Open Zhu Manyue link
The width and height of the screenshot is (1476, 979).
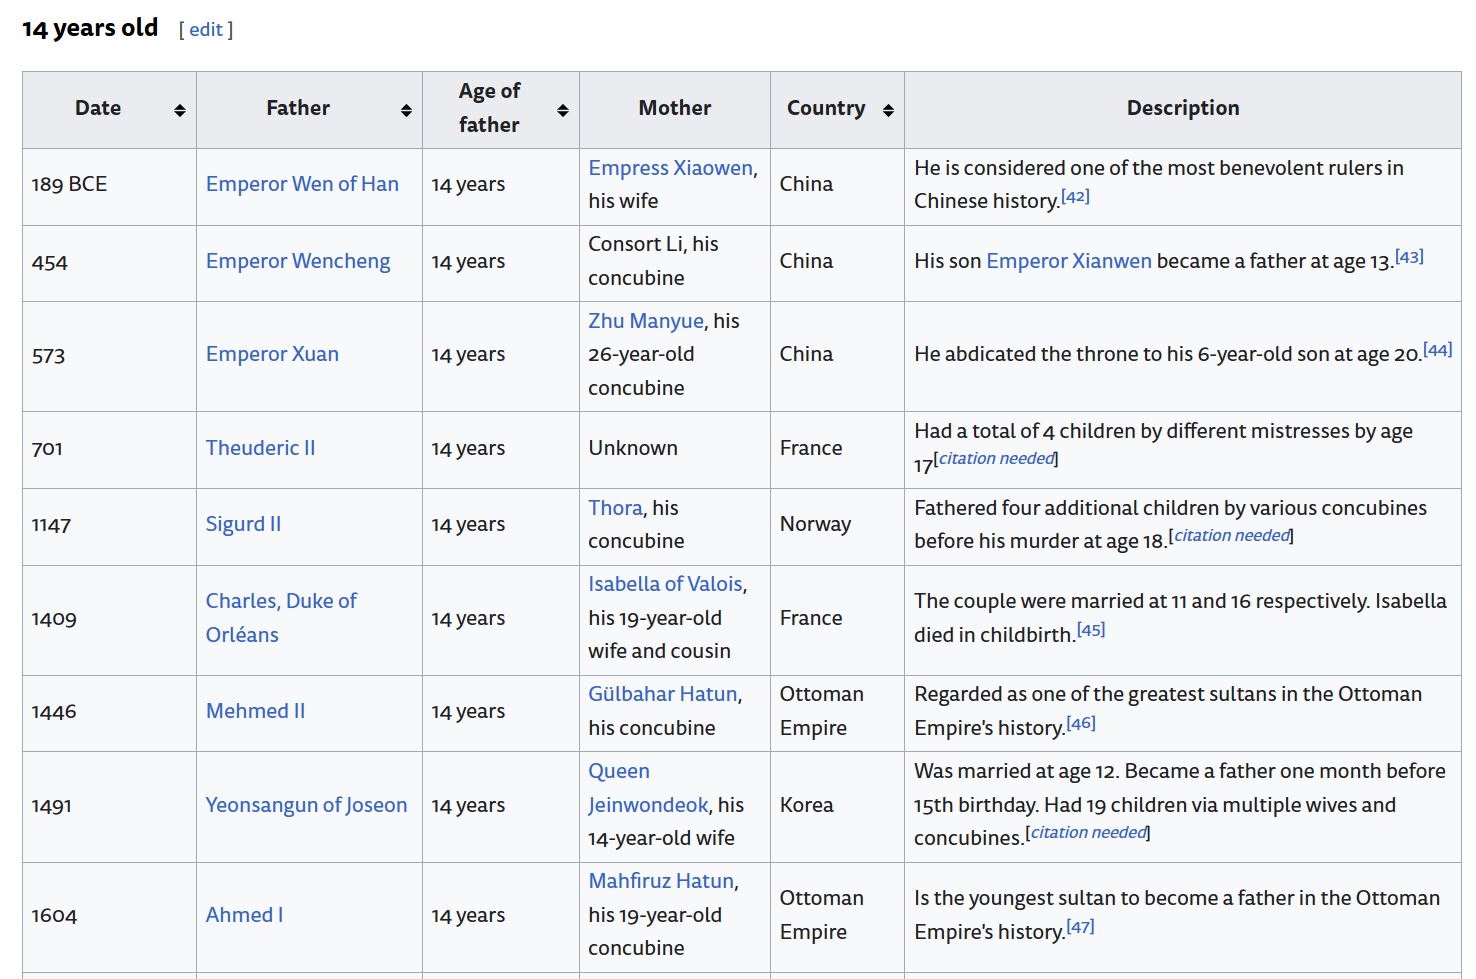[x=646, y=321]
